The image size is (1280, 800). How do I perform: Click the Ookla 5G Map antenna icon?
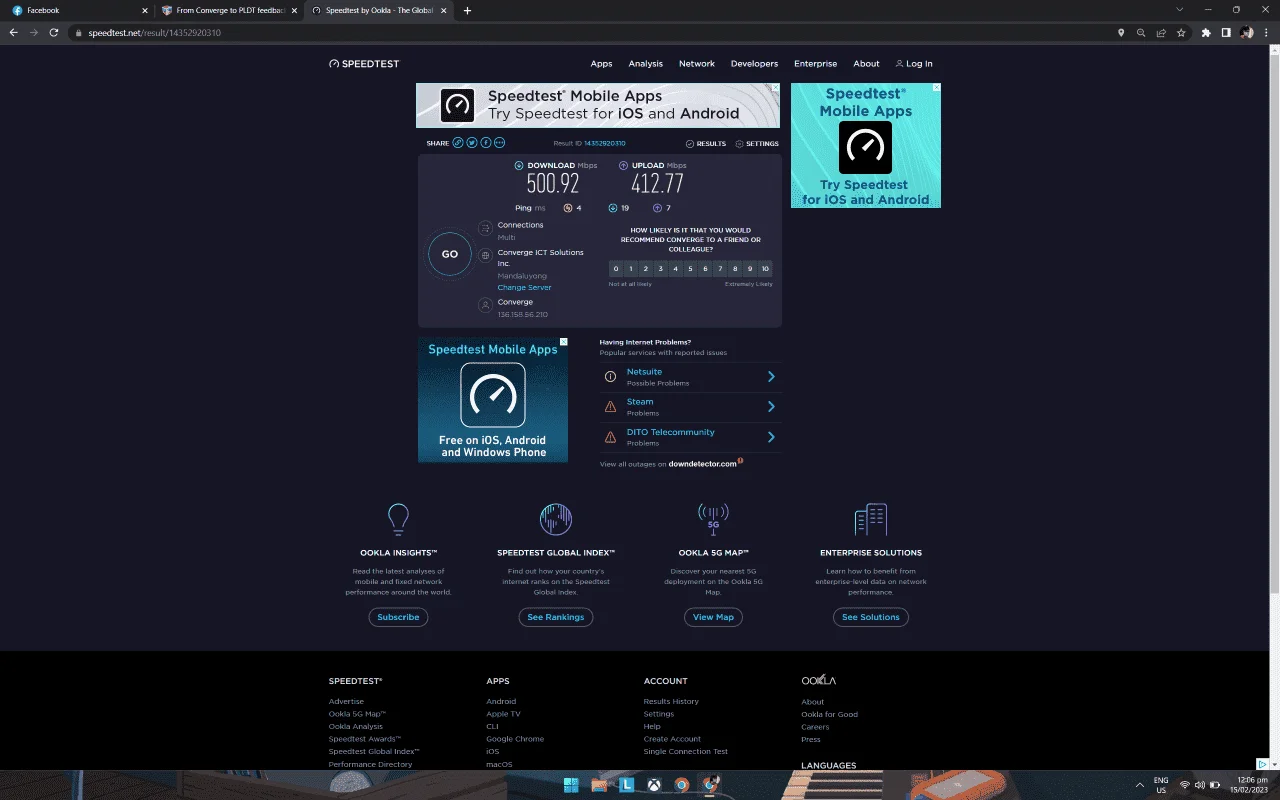click(x=713, y=519)
